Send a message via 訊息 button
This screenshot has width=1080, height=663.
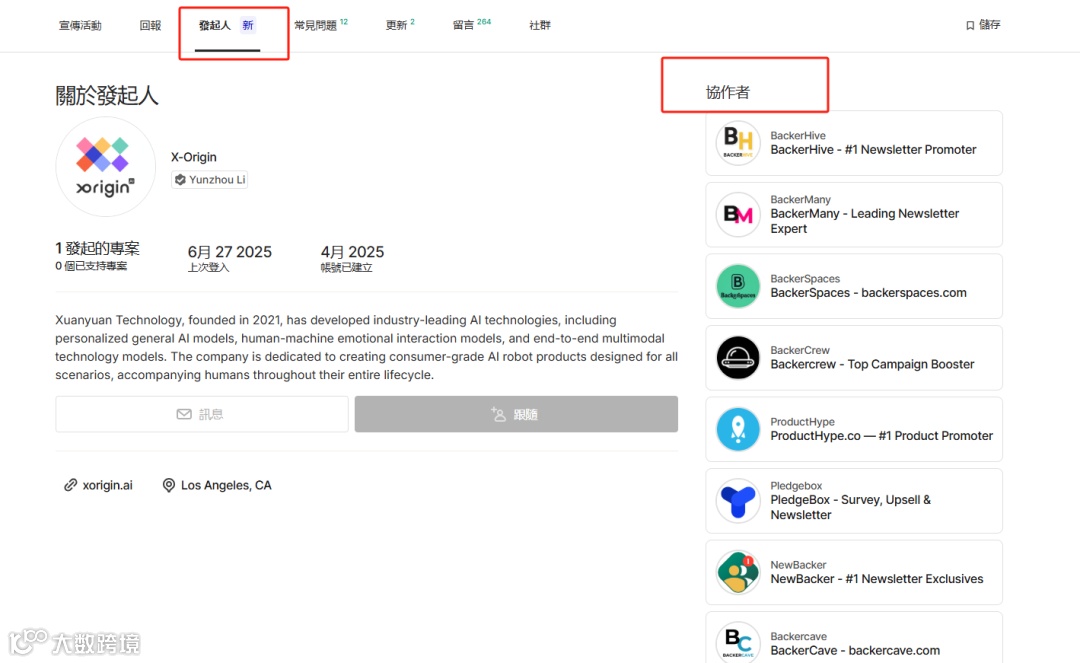tap(202, 414)
